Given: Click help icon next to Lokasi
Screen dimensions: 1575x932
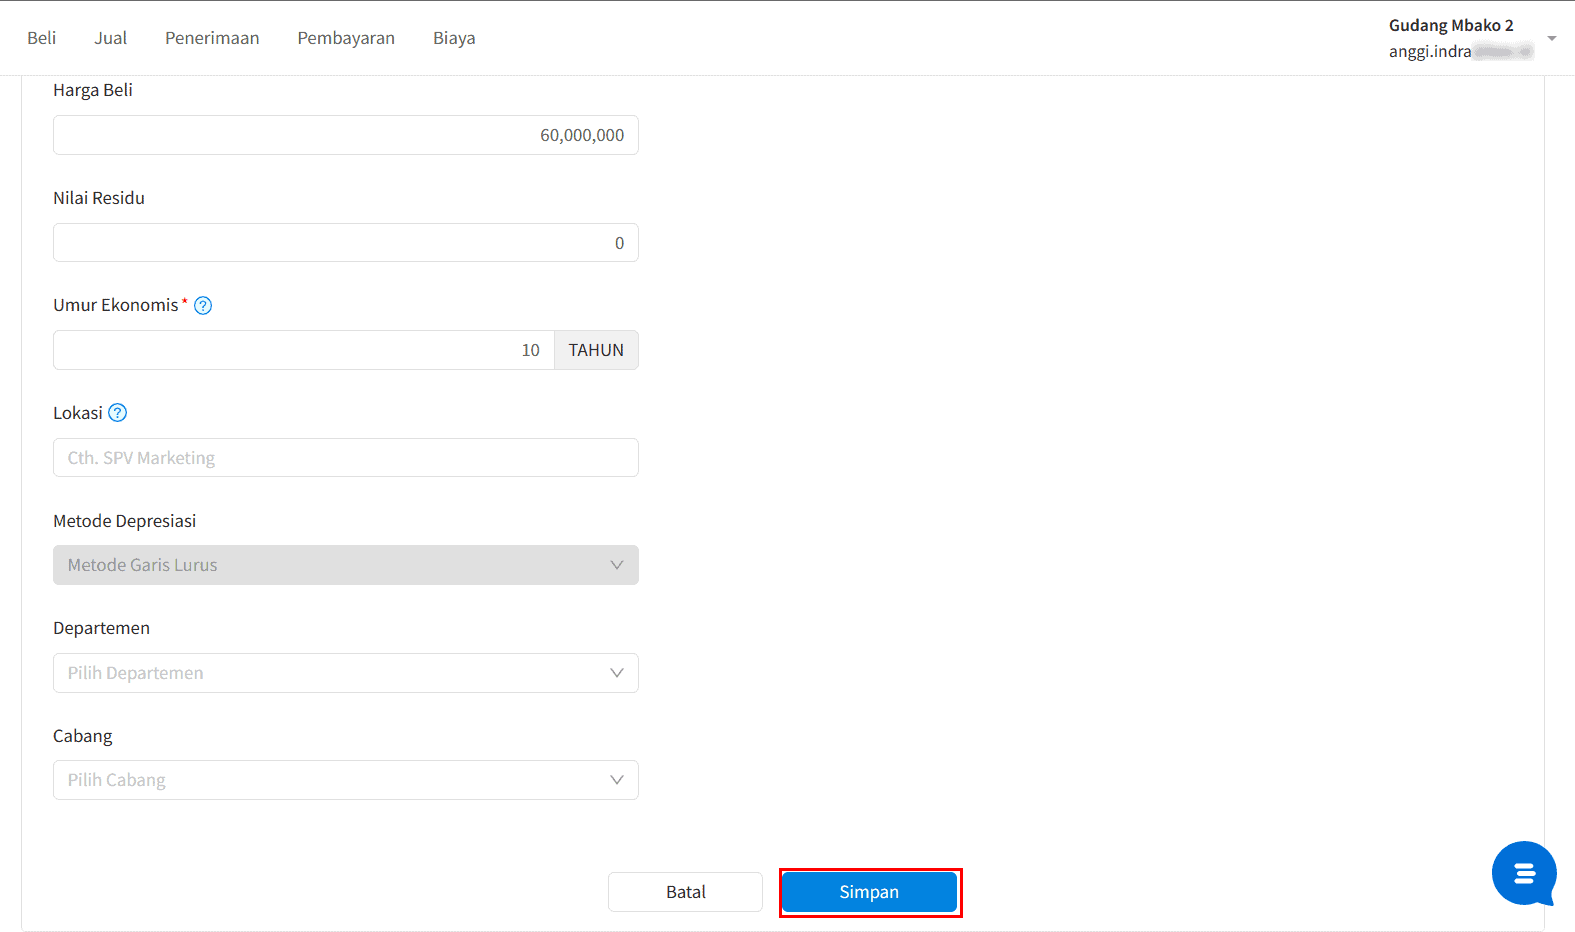Looking at the screenshot, I should (x=118, y=413).
